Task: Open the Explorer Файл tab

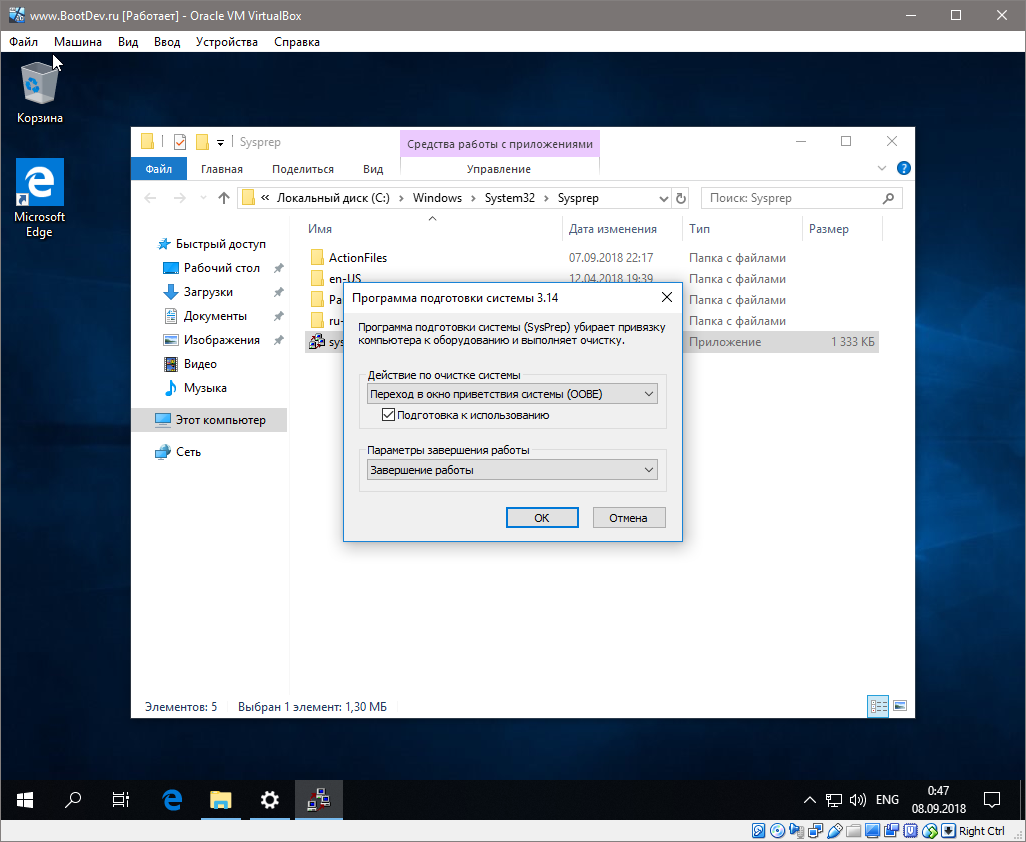Action: pyautogui.click(x=158, y=169)
